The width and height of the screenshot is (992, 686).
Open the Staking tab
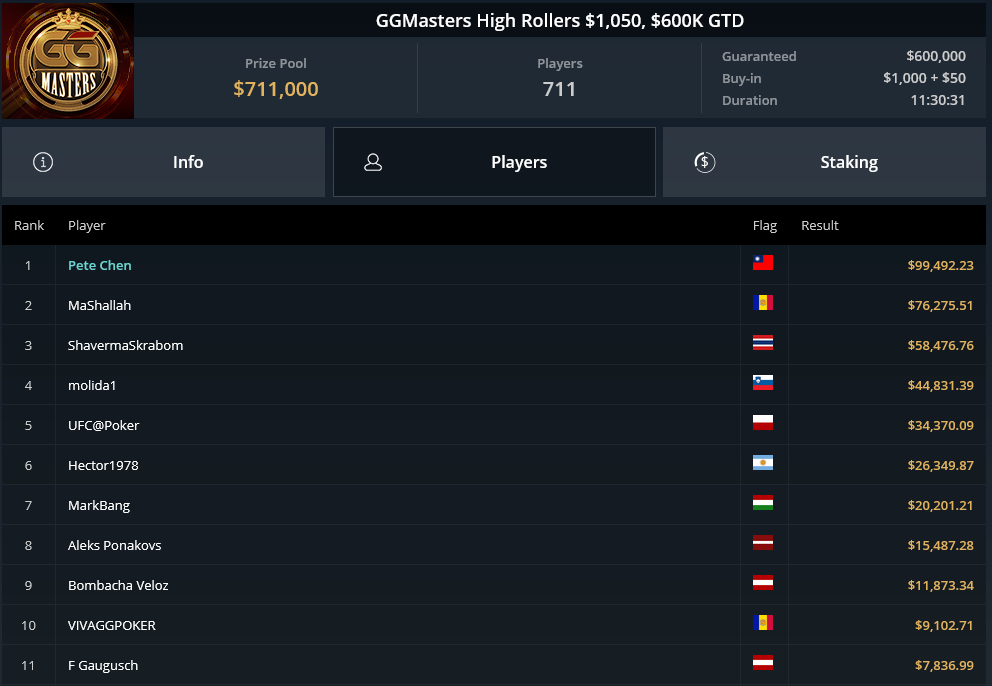[824, 162]
